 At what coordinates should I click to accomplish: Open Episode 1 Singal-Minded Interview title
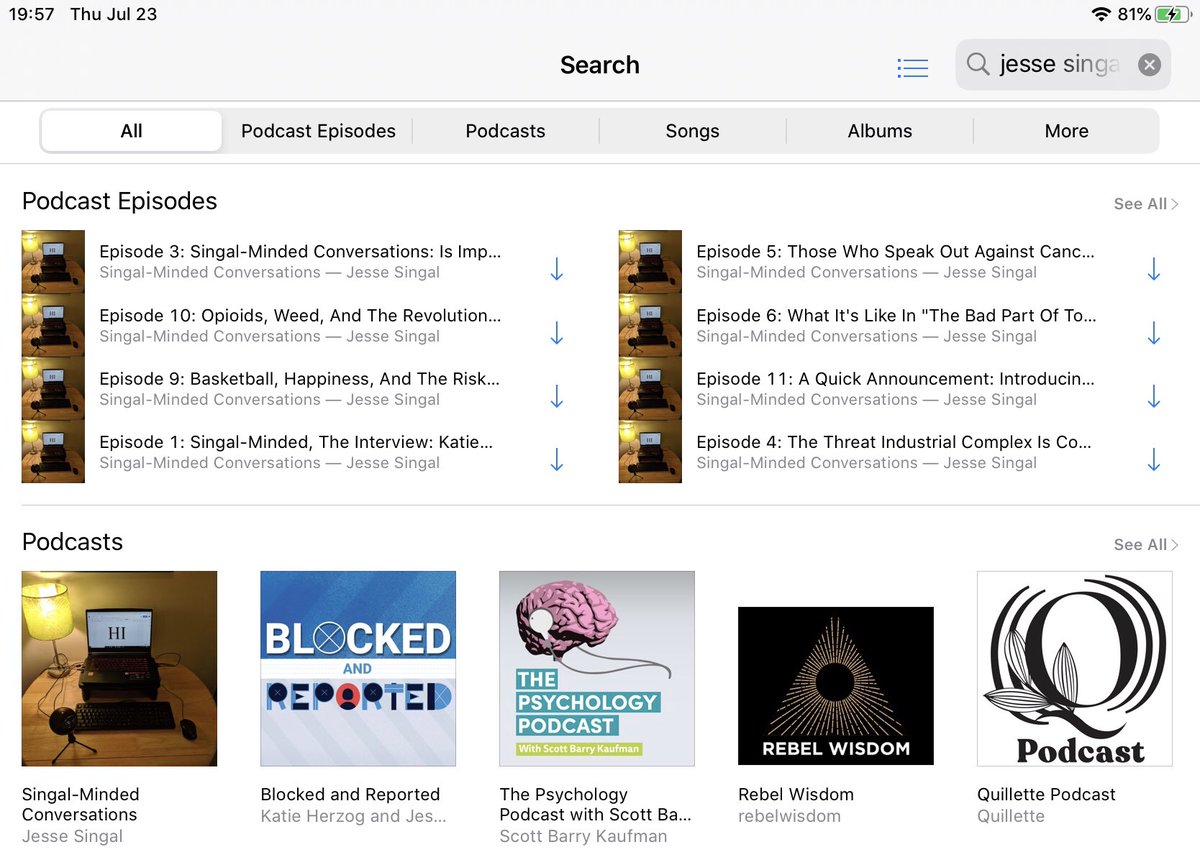[x=296, y=442]
